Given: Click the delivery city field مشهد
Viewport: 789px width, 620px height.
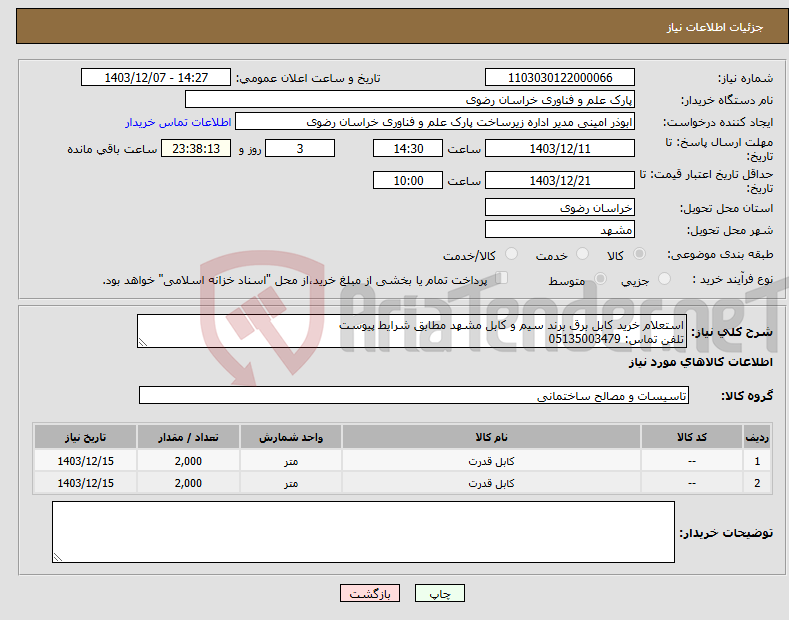Looking at the screenshot, I should pyautogui.click(x=560, y=229).
